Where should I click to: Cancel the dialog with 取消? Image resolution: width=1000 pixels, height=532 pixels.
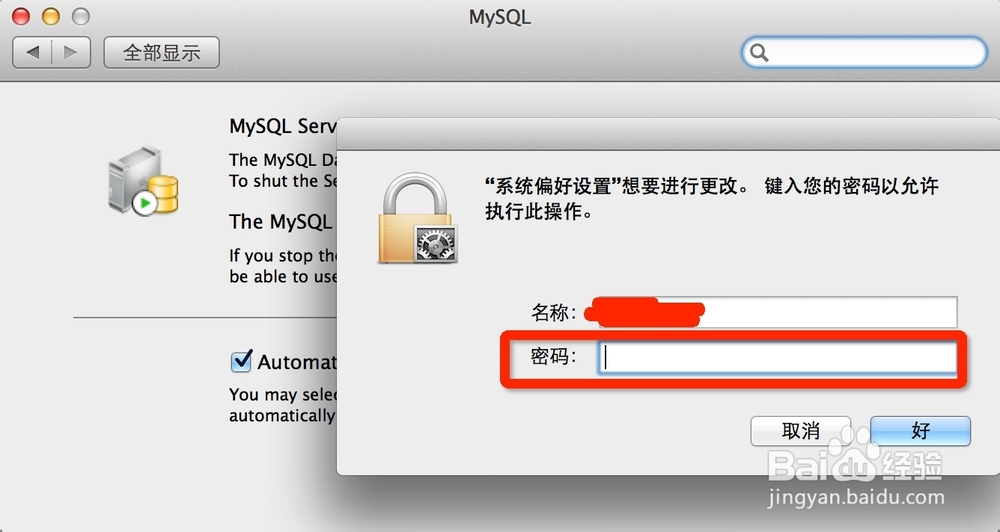click(800, 431)
